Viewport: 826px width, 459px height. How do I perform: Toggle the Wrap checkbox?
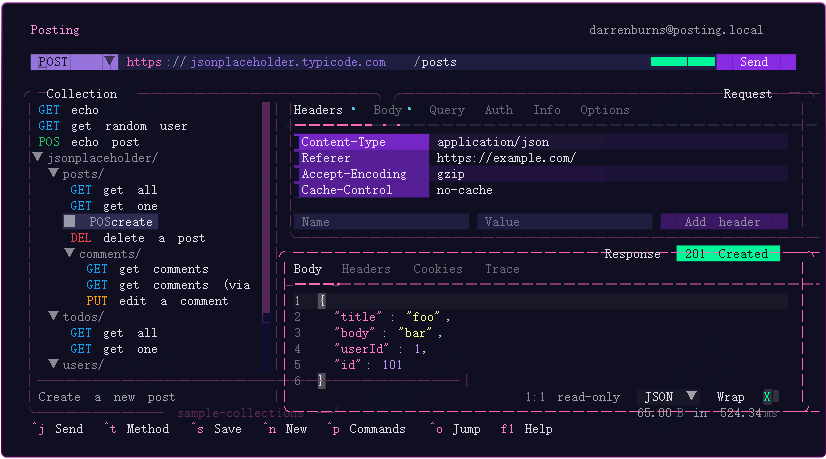[767, 397]
